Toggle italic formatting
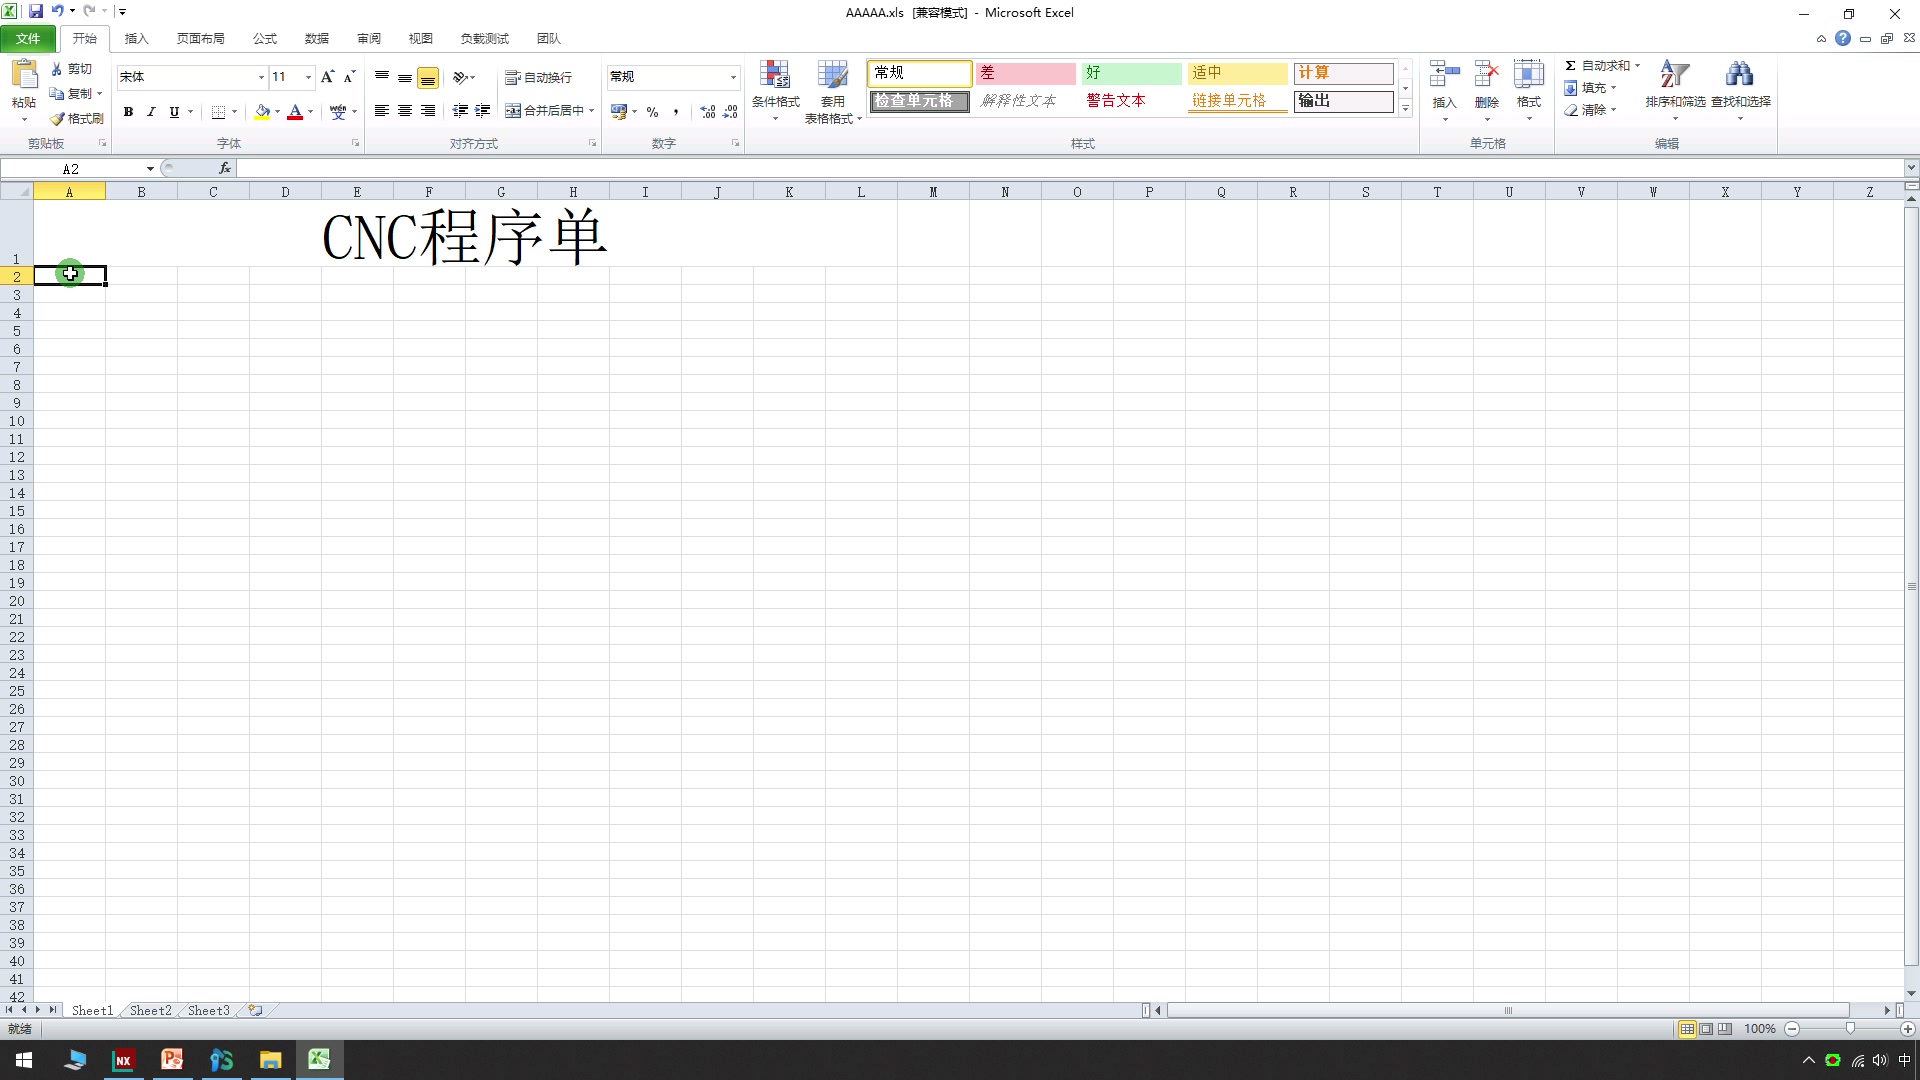 click(x=151, y=112)
